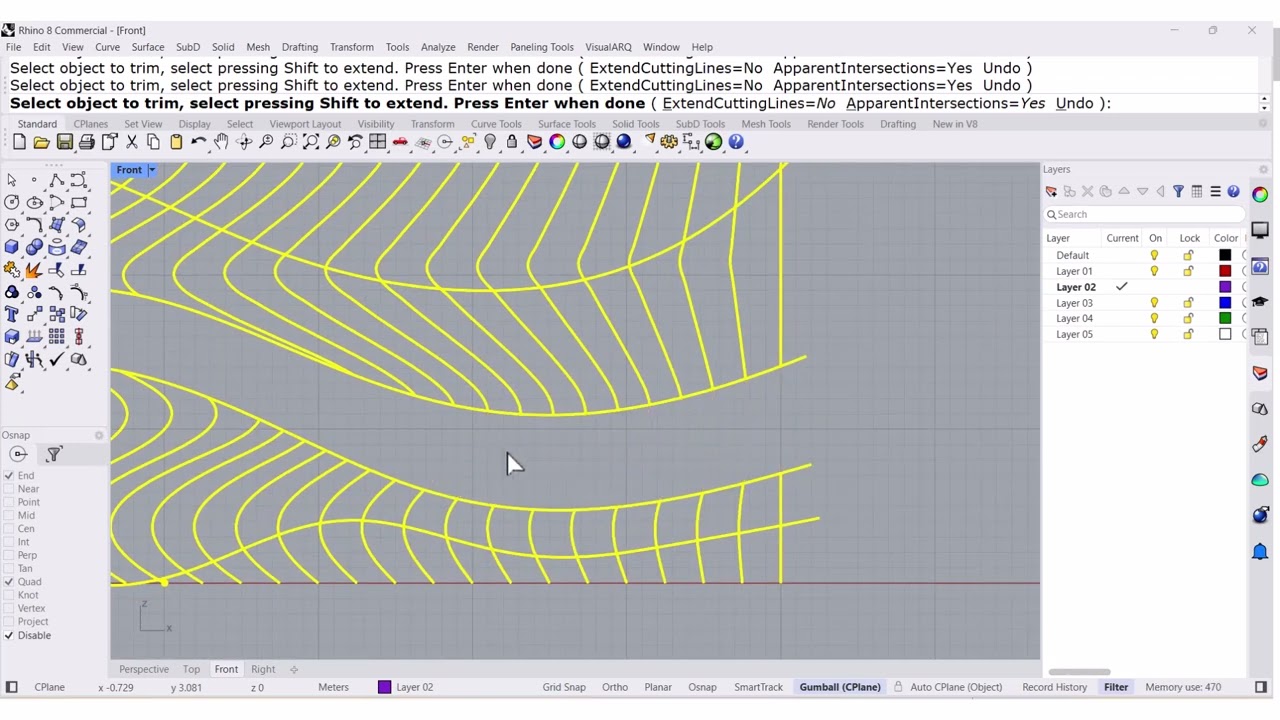Open the CPlane coordinate selector in the status bar
The height and width of the screenshot is (720, 1280).
click(x=49, y=687)
